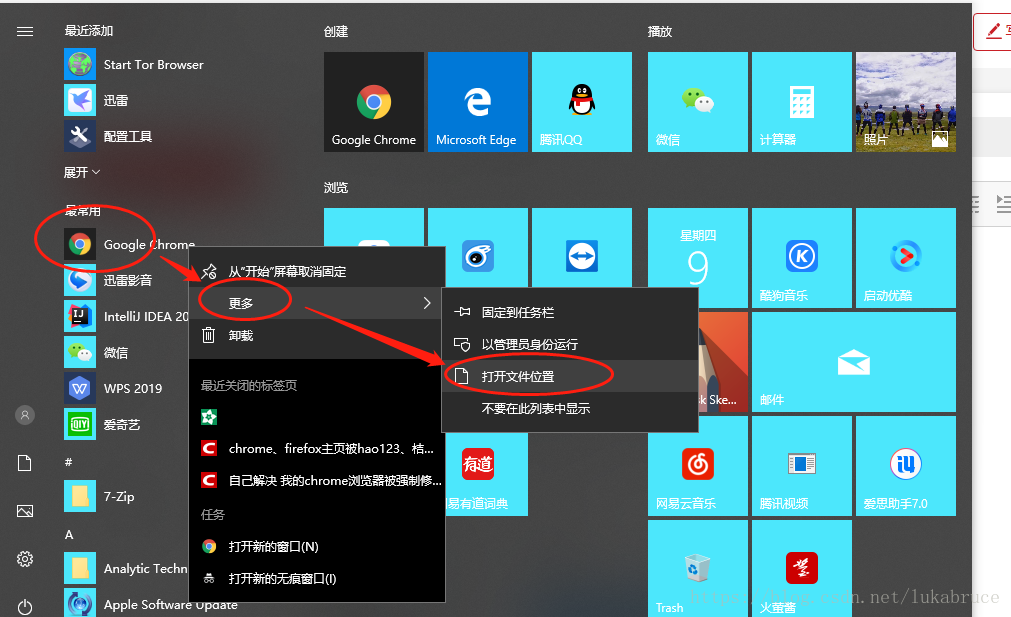This screenshot has width=1011, height=617.
Task: Open the 腾讯QQ tile
Action: [x=582, y=102]
